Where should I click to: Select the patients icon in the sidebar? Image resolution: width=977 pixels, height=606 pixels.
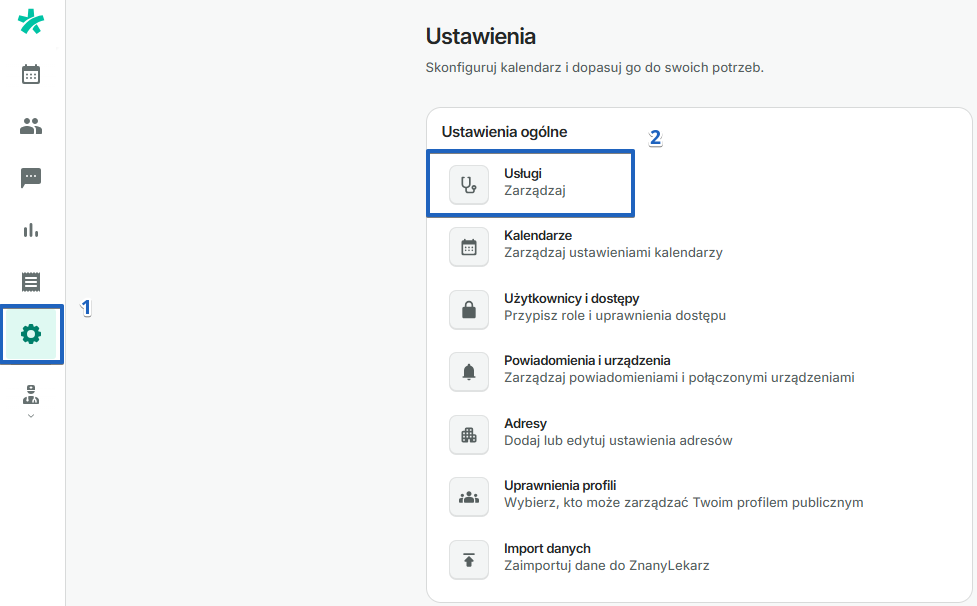coord(30,126)
